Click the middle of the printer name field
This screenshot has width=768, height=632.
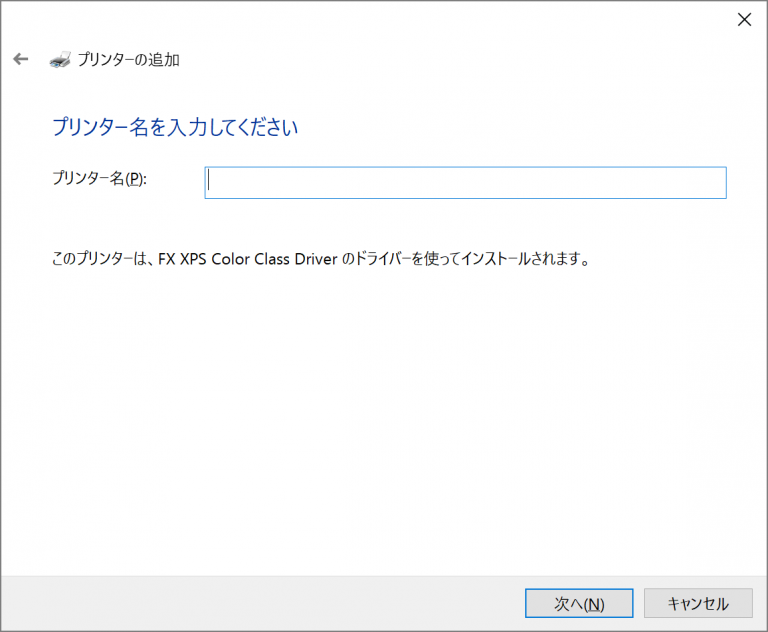point(465,183)
